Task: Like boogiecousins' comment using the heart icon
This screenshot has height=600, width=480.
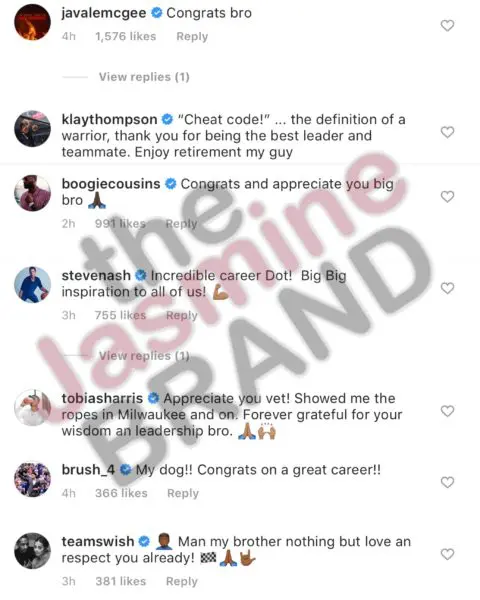Action: click(447, 197)
